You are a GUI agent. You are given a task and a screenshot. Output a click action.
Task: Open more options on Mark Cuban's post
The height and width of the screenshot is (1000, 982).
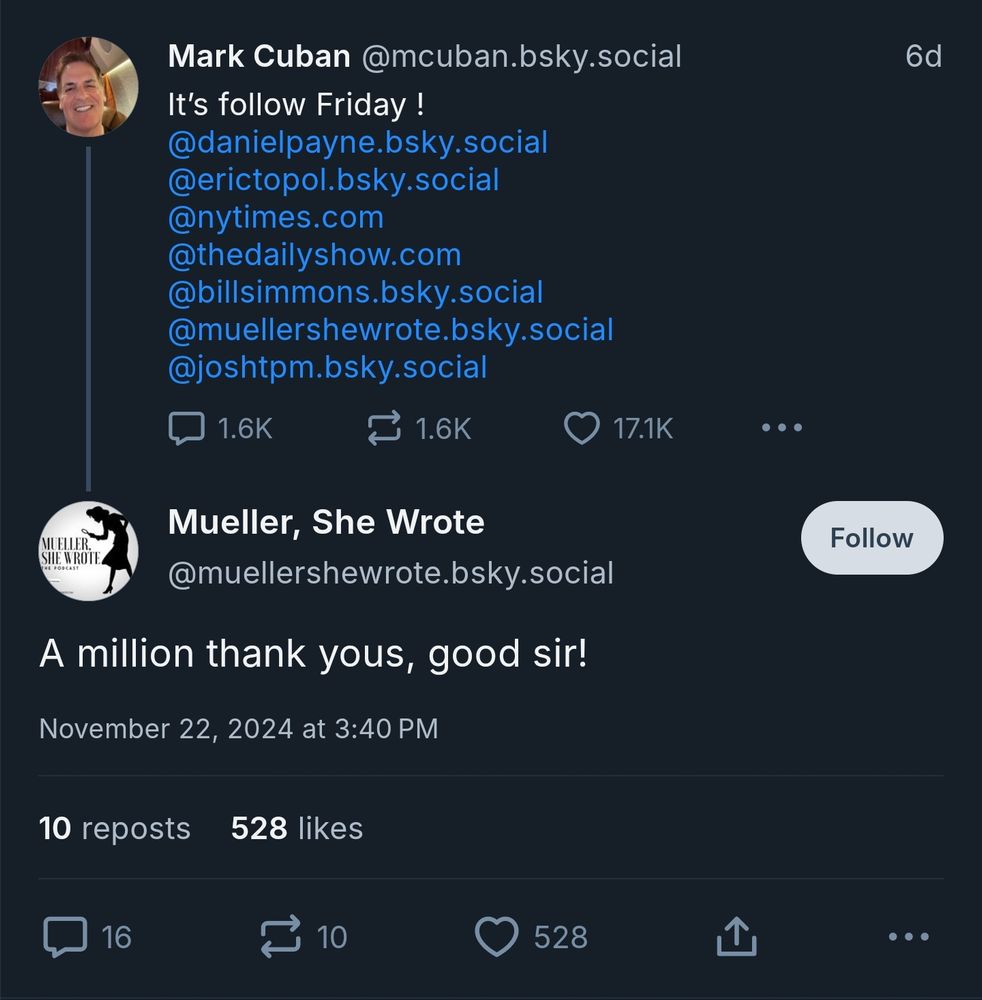coord(781,427)
